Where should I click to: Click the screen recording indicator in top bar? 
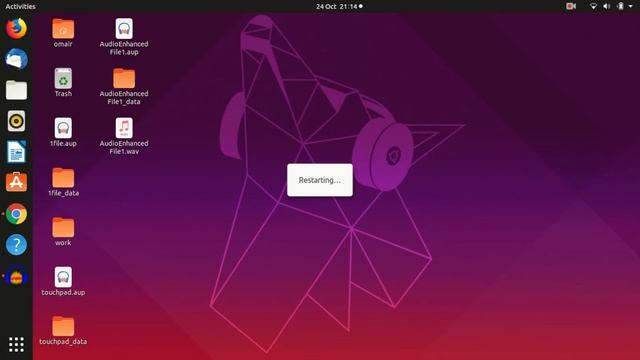pyautogui.click(x=571, y=6)
